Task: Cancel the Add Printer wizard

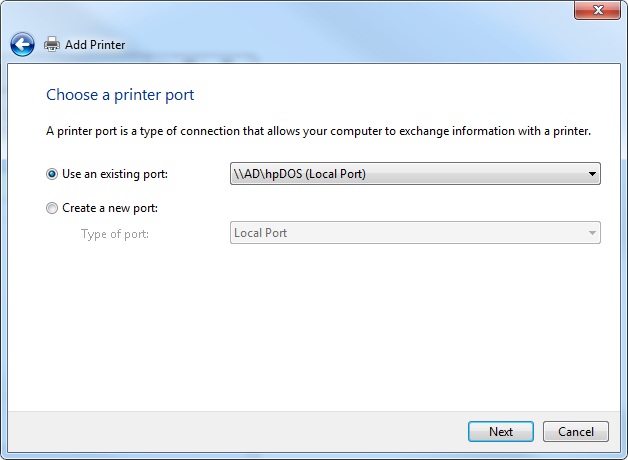Action: tap(576, 432)
